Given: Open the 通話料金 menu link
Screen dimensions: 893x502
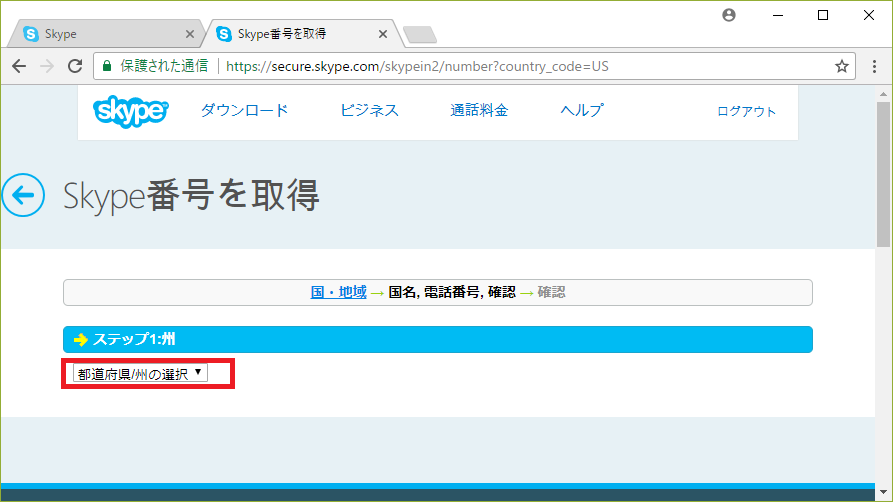Looking at the screenshot, I should click(479, 111).
